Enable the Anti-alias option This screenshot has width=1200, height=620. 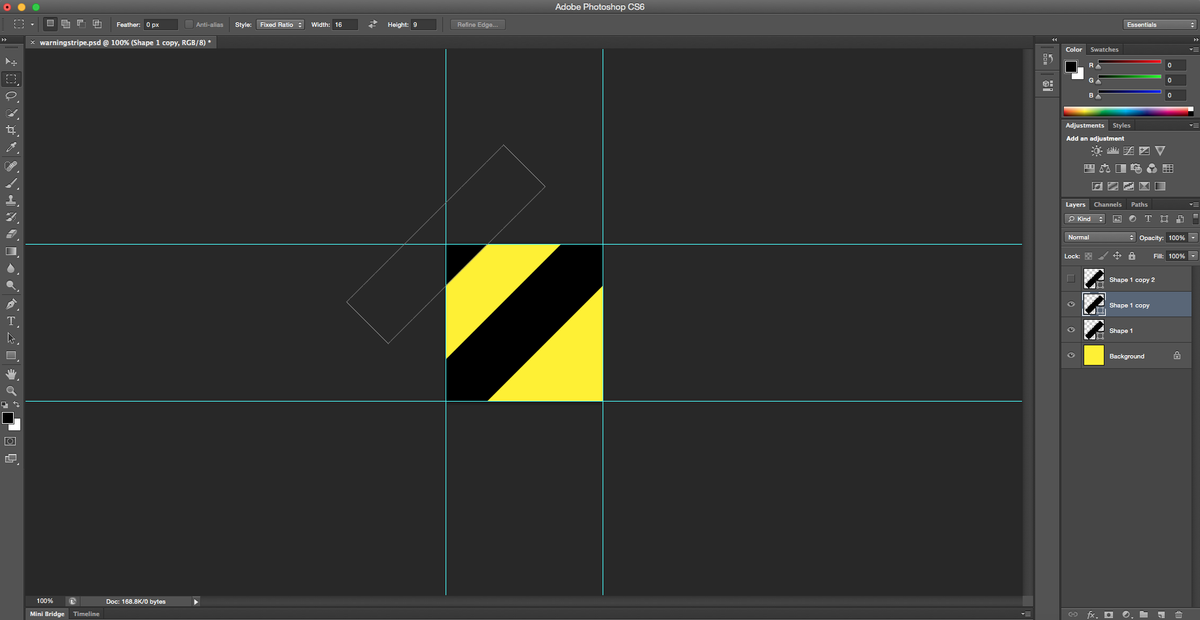point(190,24)
